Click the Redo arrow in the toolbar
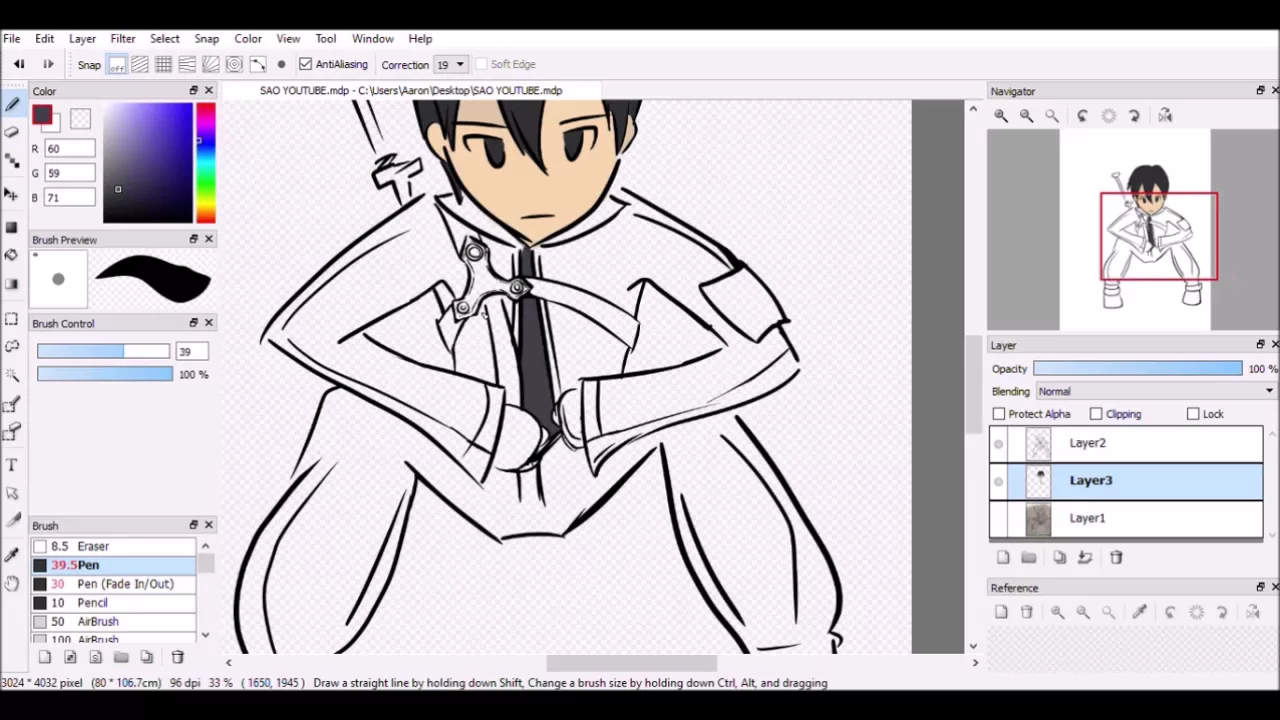Viewport: 1280px width, 720px height. coord(48,64)
